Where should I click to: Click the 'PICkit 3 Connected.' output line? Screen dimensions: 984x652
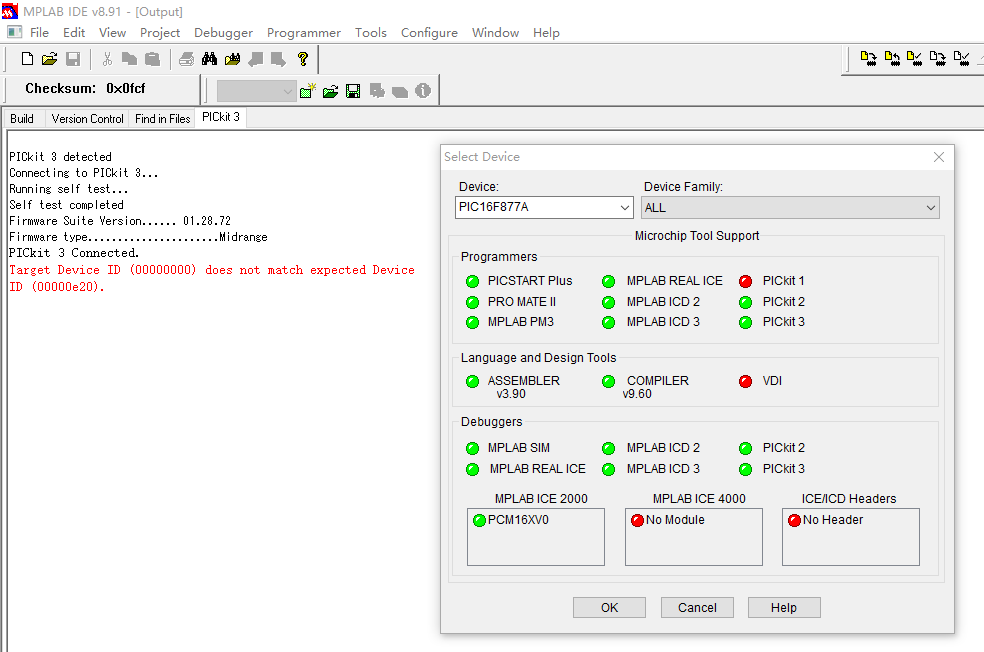click(74, 253)
